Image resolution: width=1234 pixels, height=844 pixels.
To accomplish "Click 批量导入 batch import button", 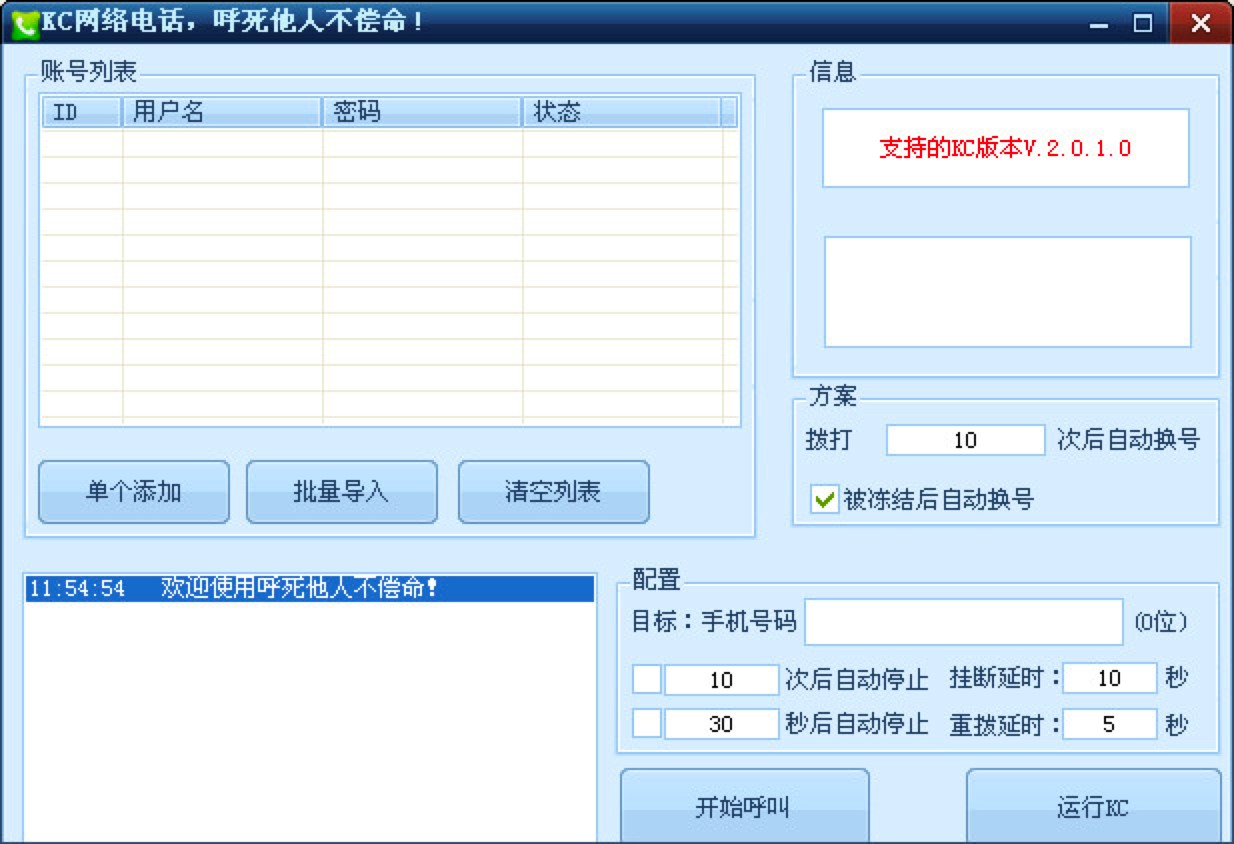I will click(x=342, y=492).
